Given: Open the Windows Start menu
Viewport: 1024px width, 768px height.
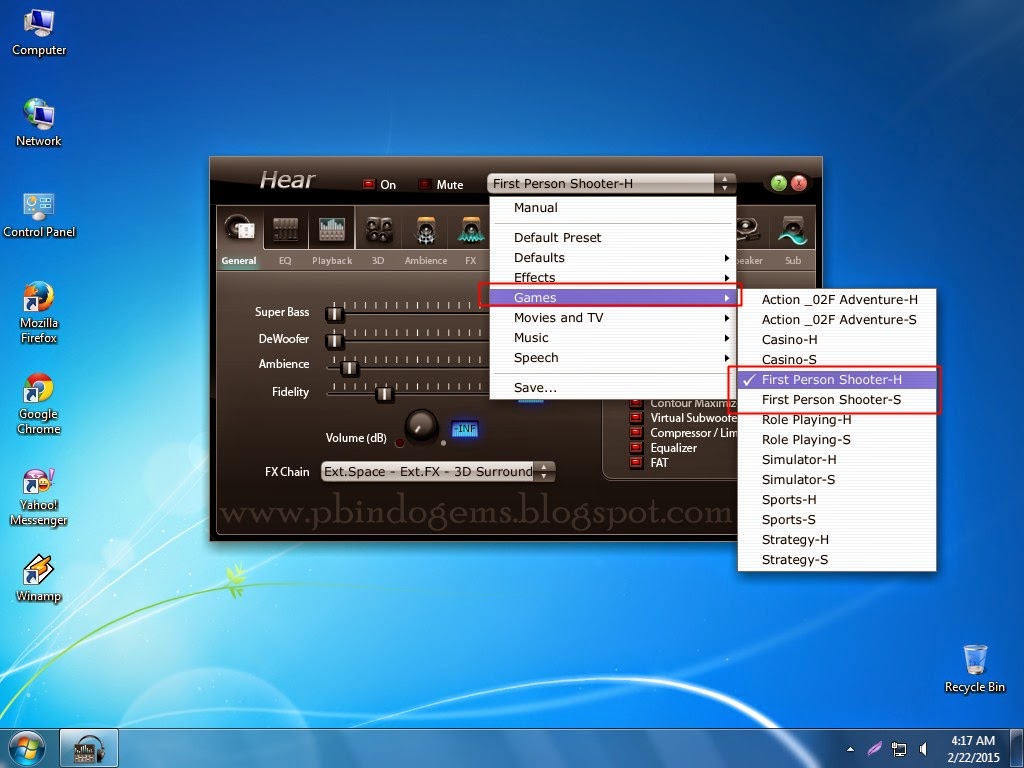Looking at the screenshot, I should (x=26, y=748).
